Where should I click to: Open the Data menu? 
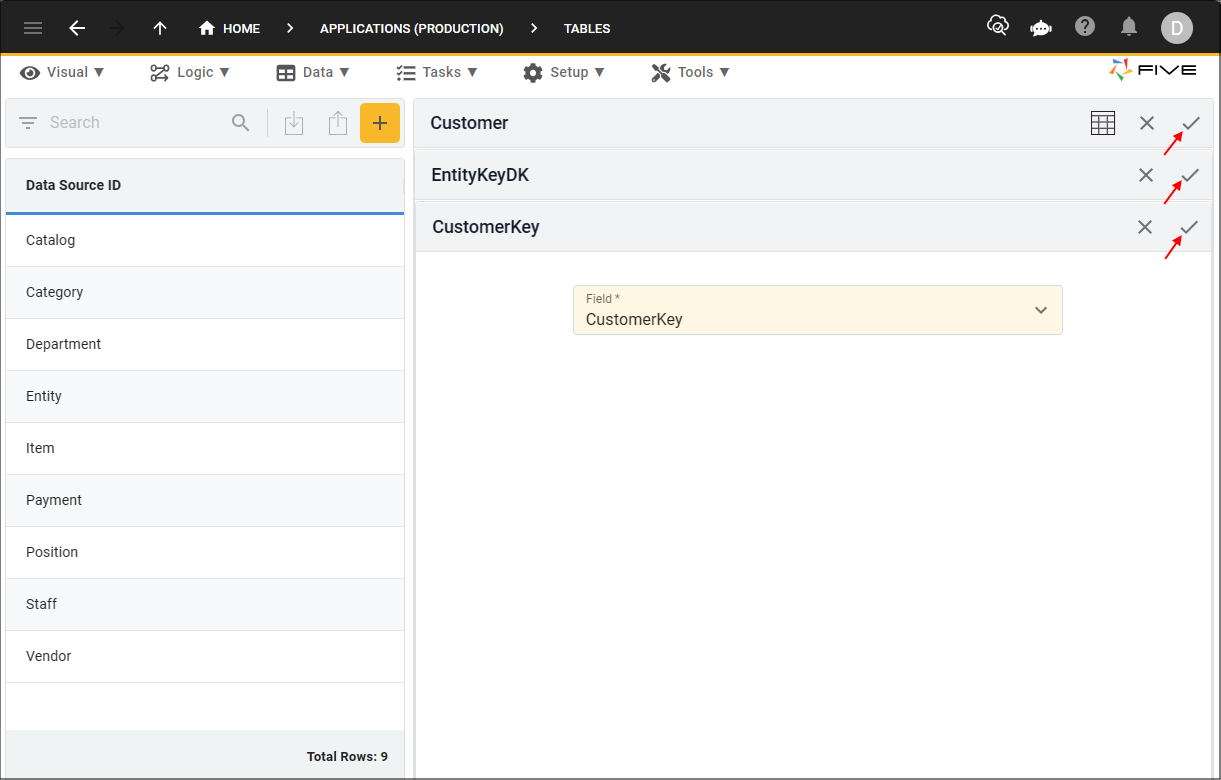(x=313, y=72)
